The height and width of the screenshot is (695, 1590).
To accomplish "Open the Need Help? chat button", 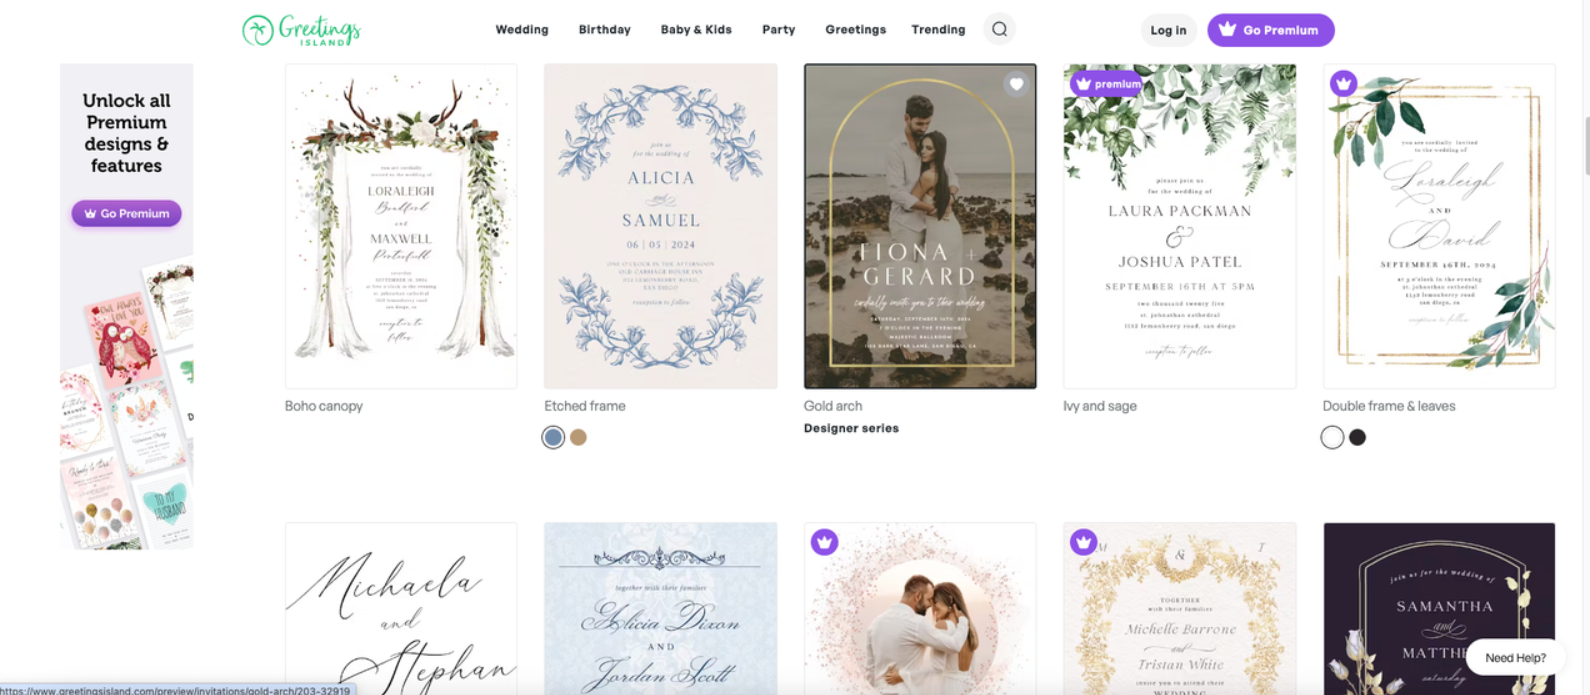I will pyautogui.click(x=1515, y=657).
